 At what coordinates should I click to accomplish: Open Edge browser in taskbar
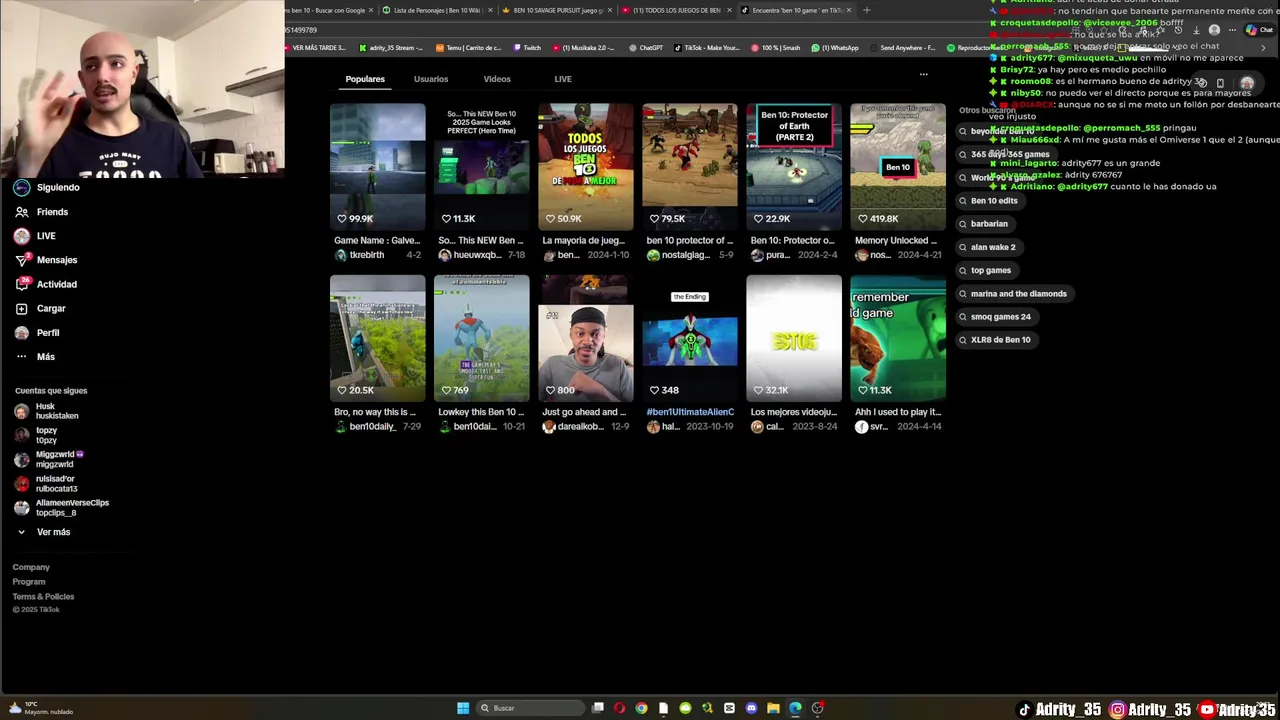(x=795, y=708)
